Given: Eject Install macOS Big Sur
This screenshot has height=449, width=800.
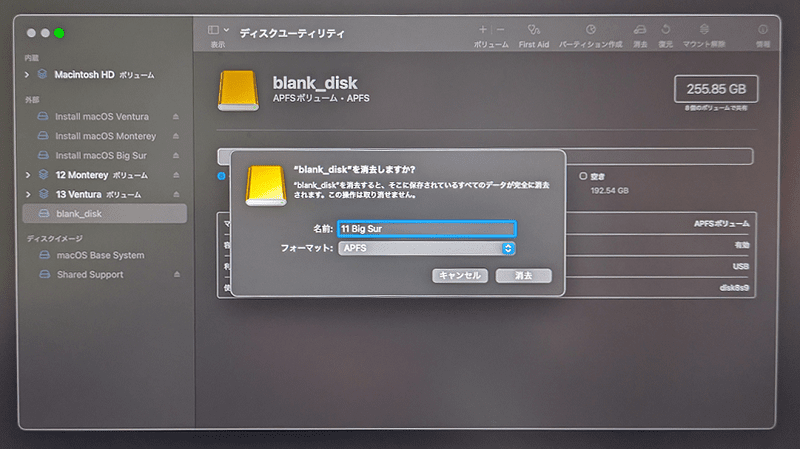Looking at the screenshot, I should pyautogui.click(x=176, y=156).
